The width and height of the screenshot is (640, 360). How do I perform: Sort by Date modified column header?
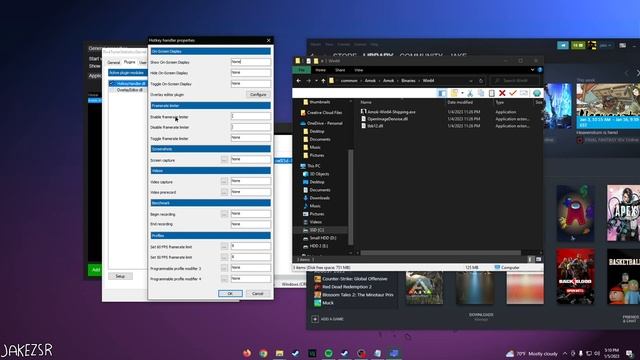[460, 102]
